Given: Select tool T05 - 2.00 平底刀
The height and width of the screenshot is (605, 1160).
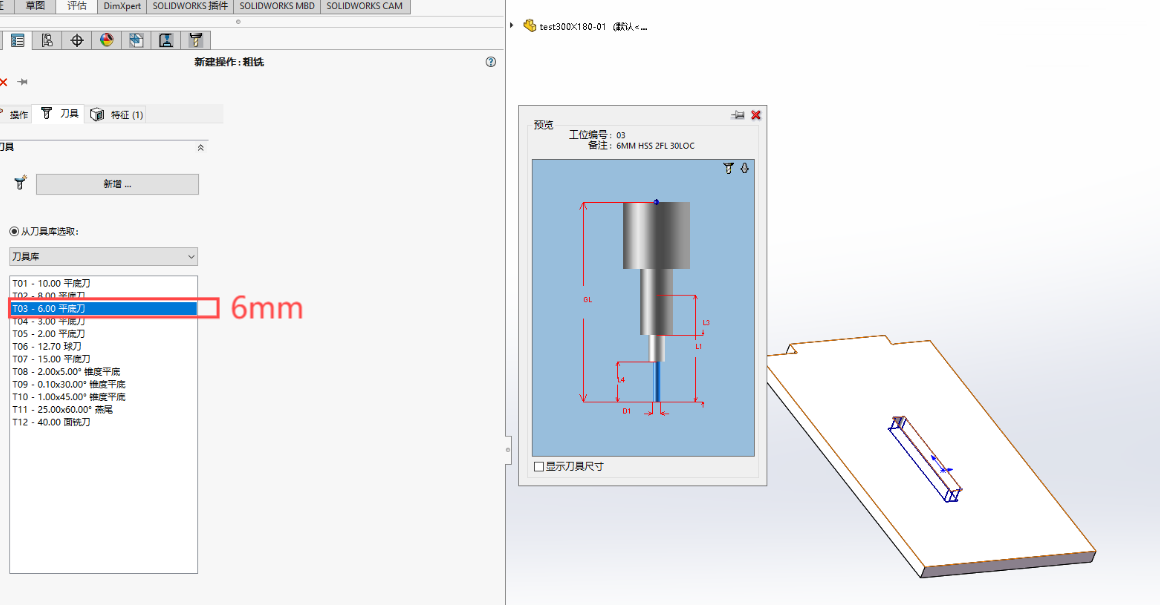Looking at the screenshot, I should [x=103, y=334].
